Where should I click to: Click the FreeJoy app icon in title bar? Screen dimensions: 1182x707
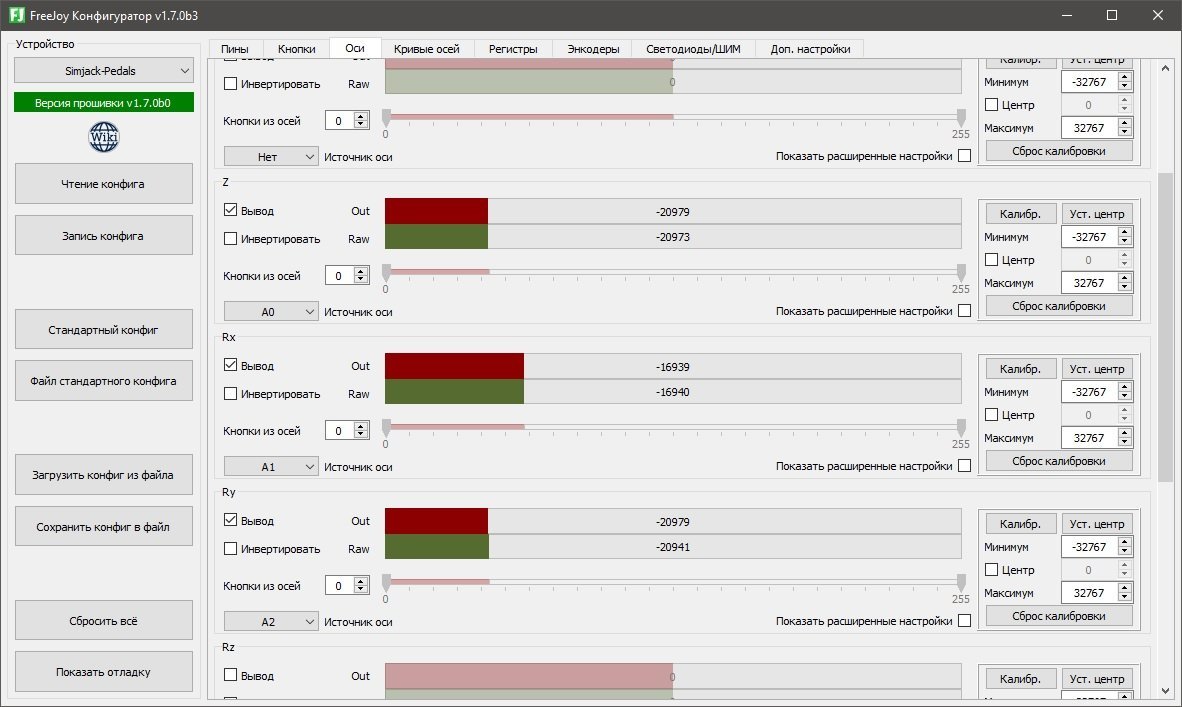pyautogui.click(x=16, y=15)
